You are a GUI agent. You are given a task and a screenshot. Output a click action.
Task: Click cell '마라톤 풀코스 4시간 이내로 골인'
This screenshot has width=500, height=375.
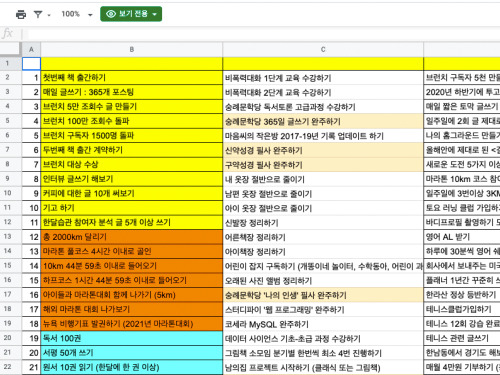132,251
